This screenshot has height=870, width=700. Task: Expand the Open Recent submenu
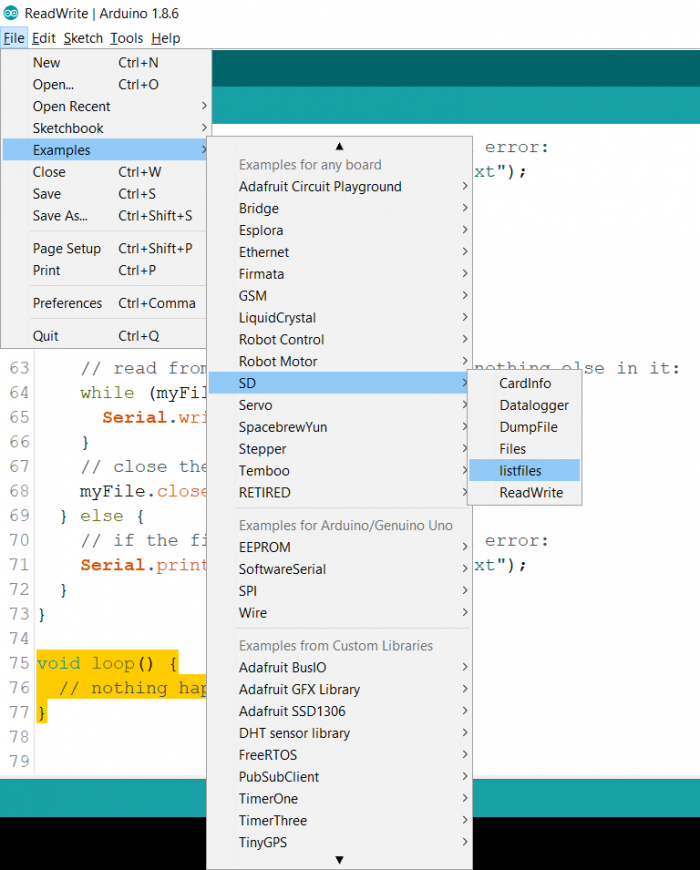pyautogui.click(x=105, y=106)
